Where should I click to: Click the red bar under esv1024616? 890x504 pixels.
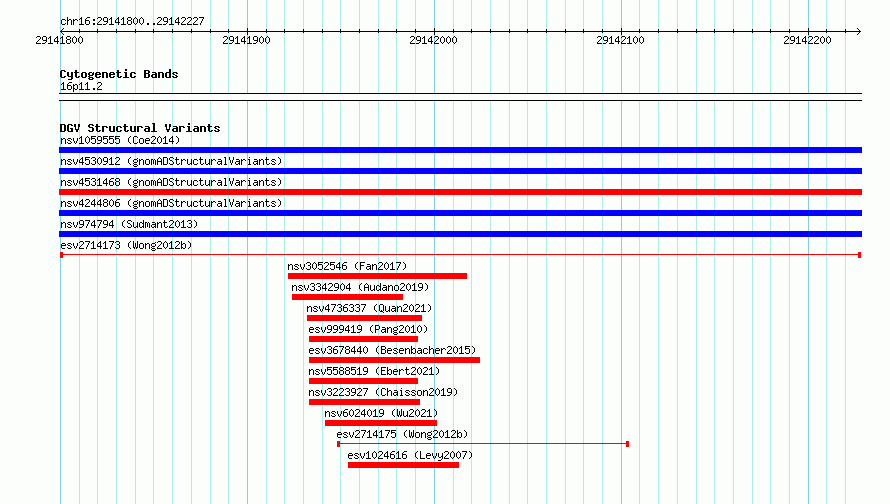404,465
